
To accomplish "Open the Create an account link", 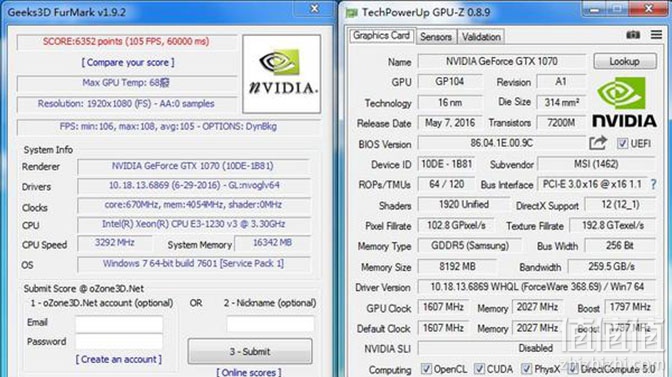I will point(119,359).
